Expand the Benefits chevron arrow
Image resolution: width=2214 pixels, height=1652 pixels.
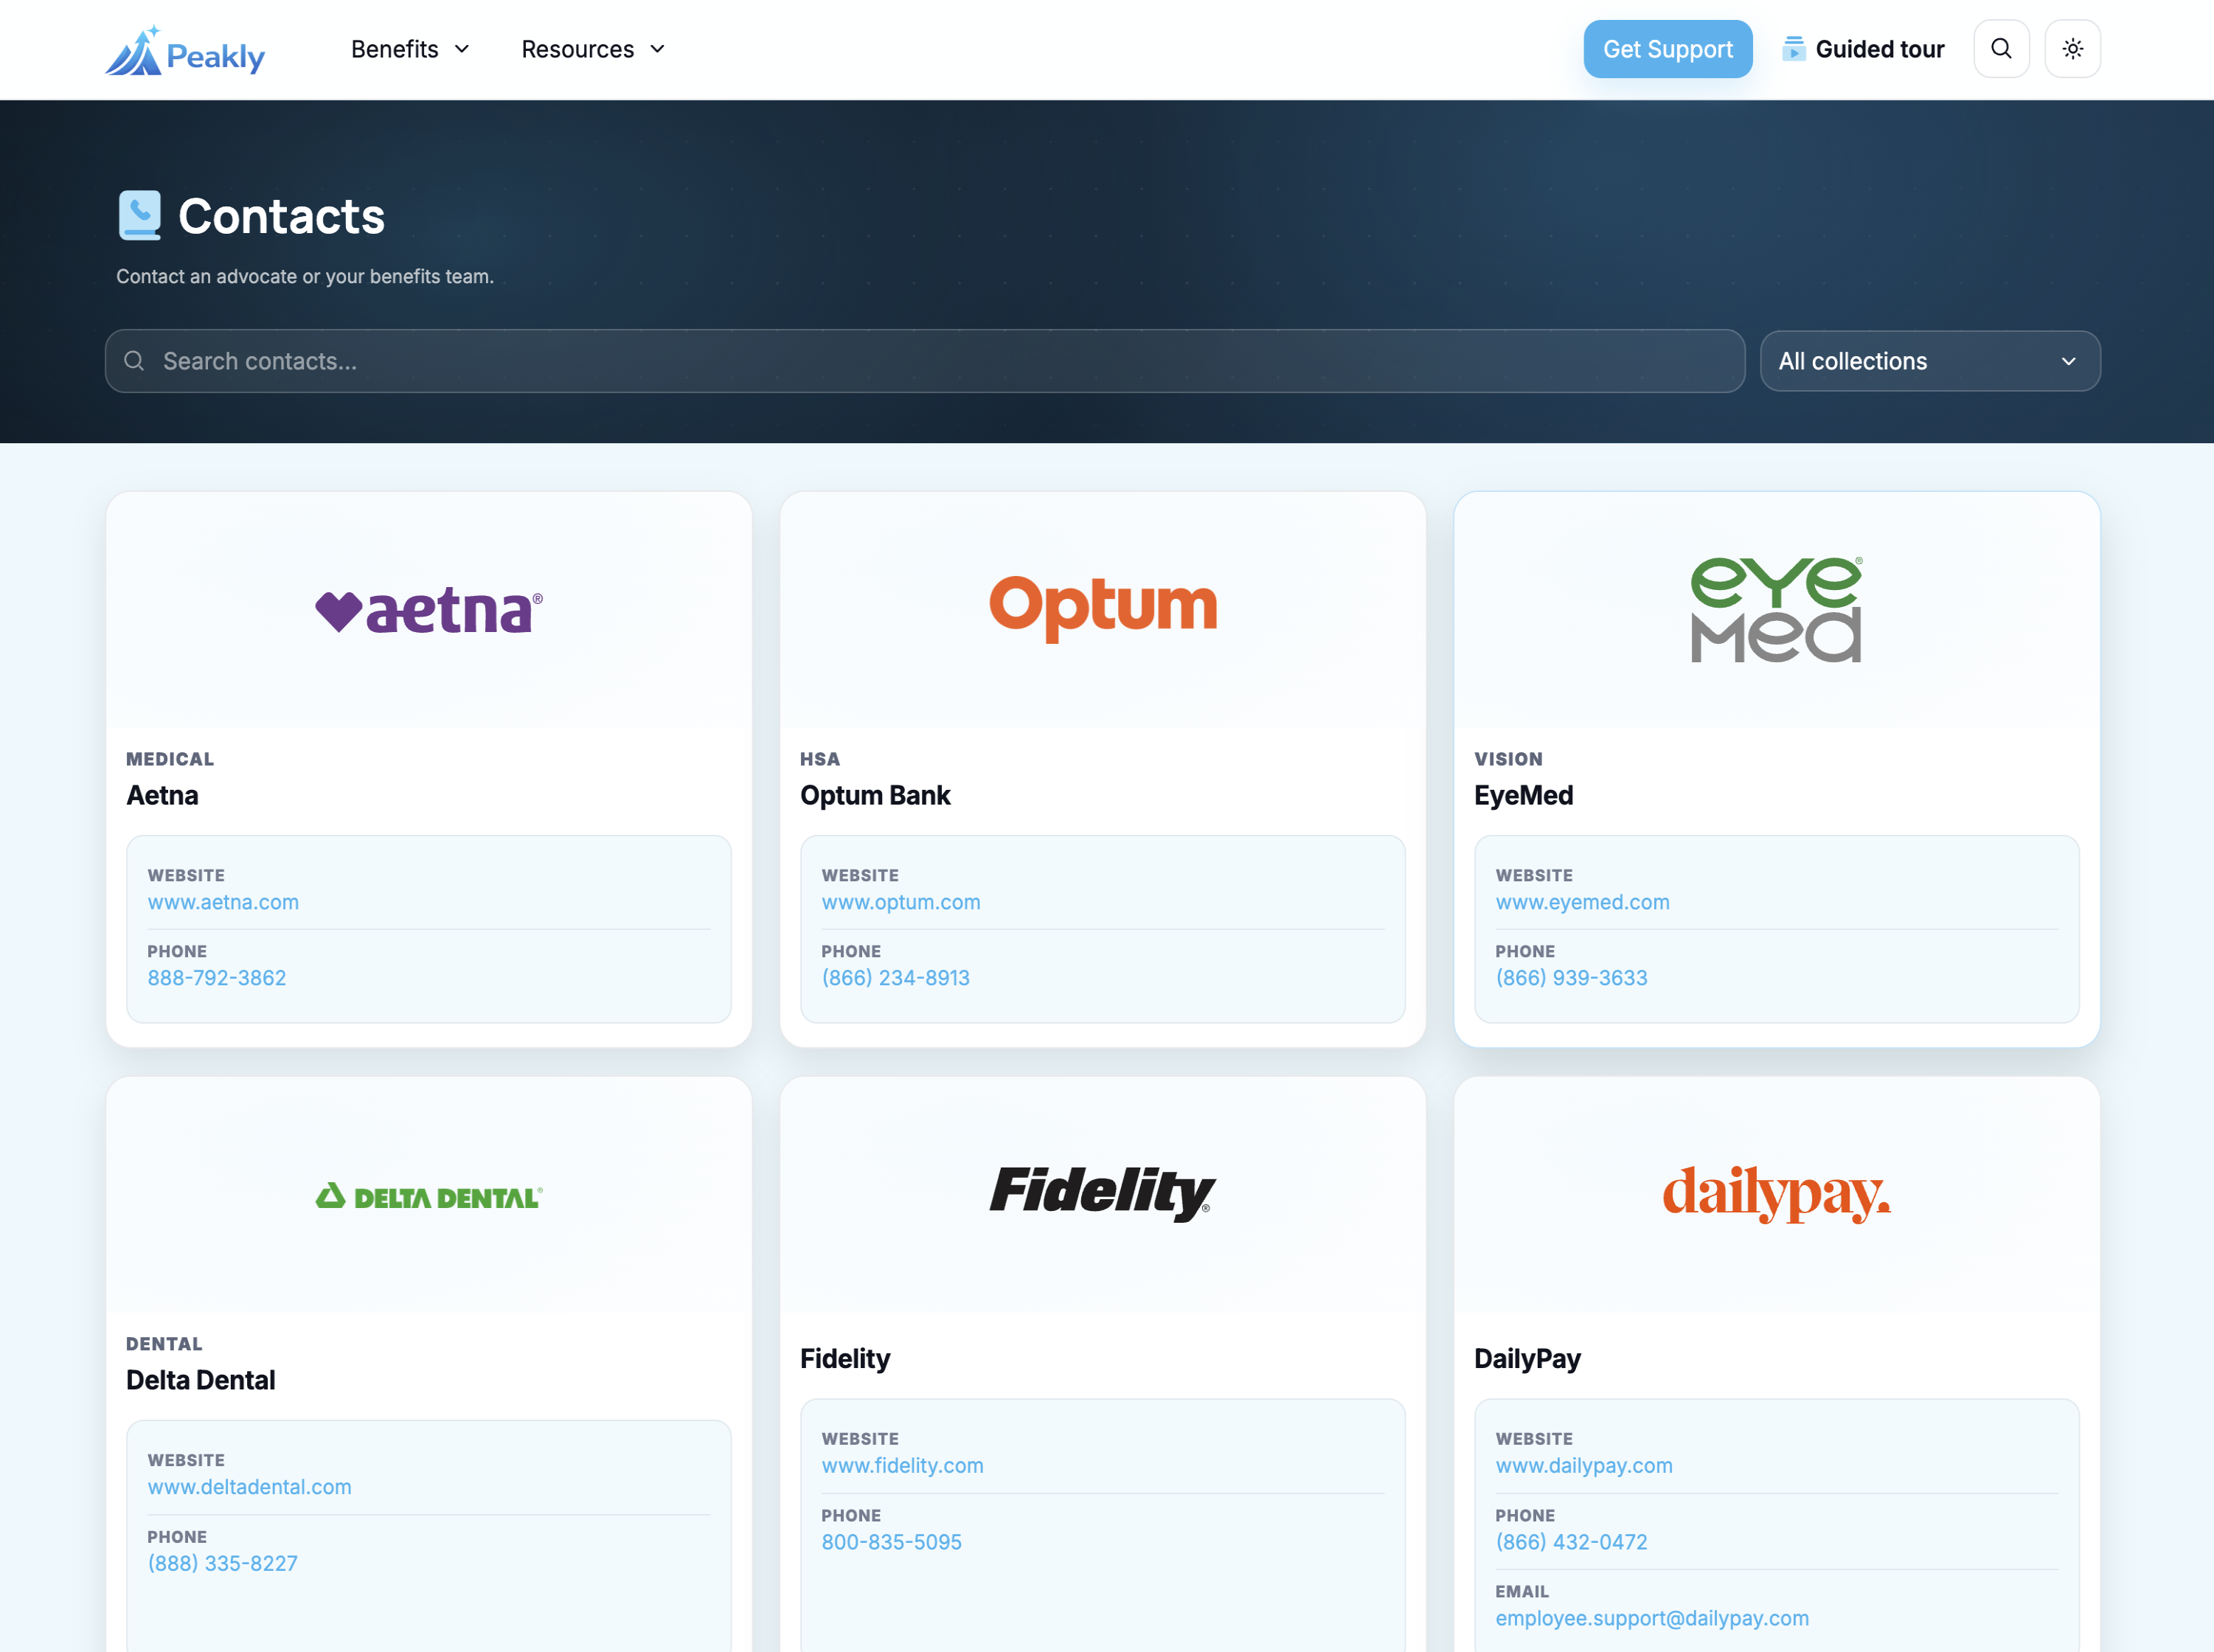point(462,49)
